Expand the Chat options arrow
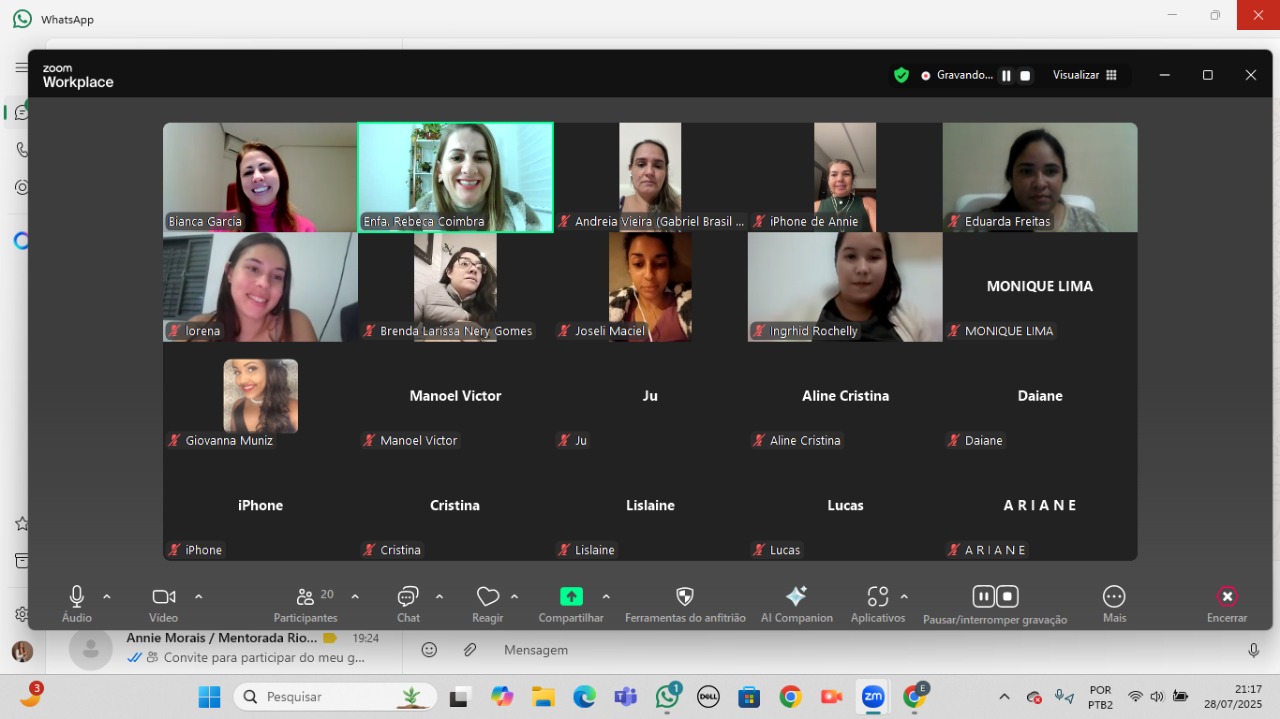 point(439,596)
